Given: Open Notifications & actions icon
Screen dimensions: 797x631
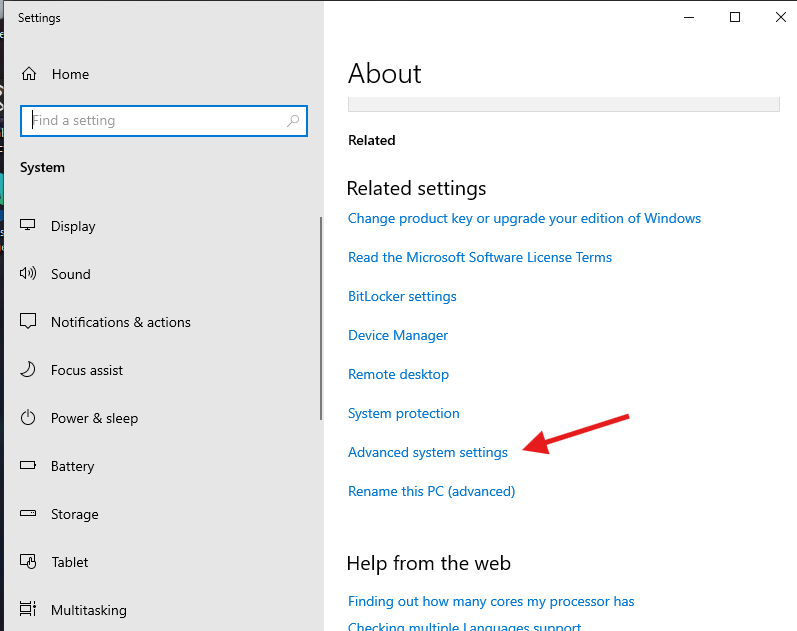Looking at the screenshot, I should [29, 322].
